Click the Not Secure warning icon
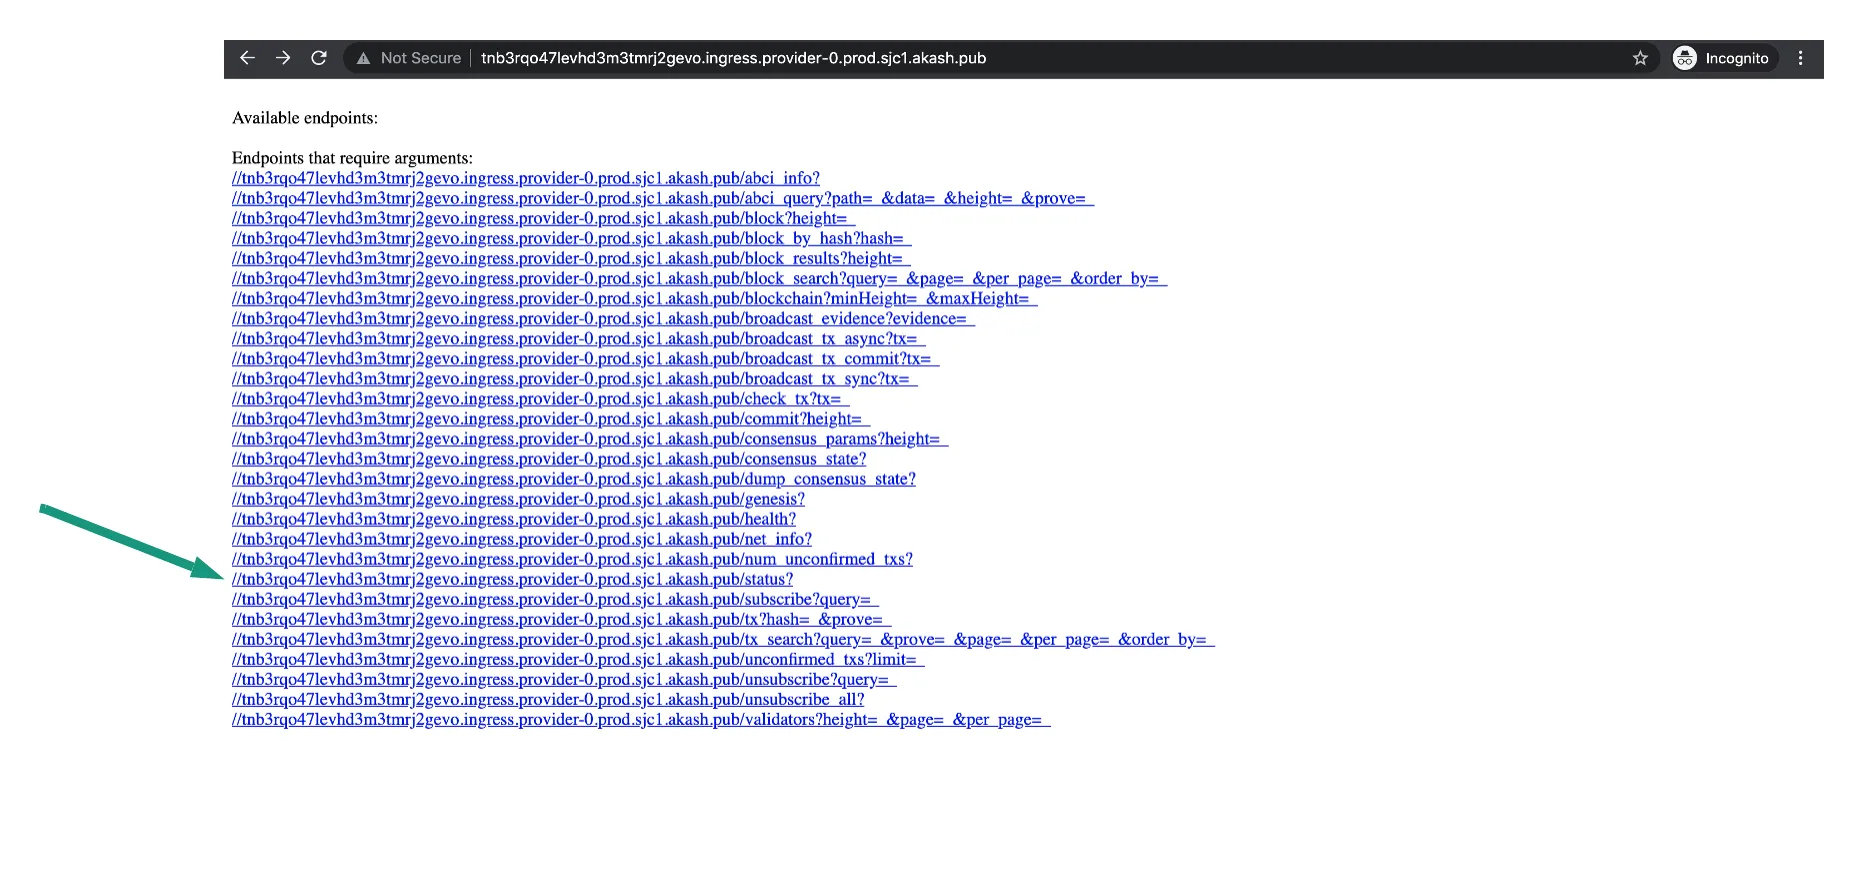Image resolution: width=1864 pixels, height=873 pixels. pos(364,58)
